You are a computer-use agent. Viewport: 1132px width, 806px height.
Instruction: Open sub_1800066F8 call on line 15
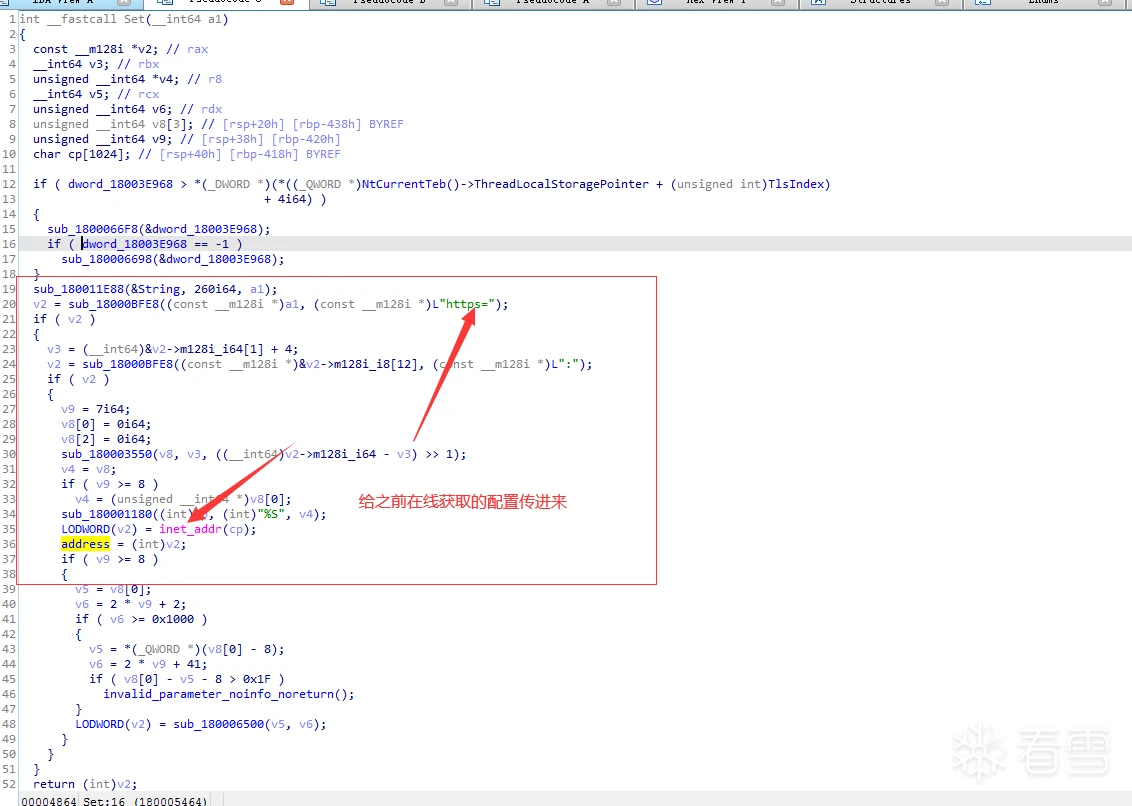95,229
